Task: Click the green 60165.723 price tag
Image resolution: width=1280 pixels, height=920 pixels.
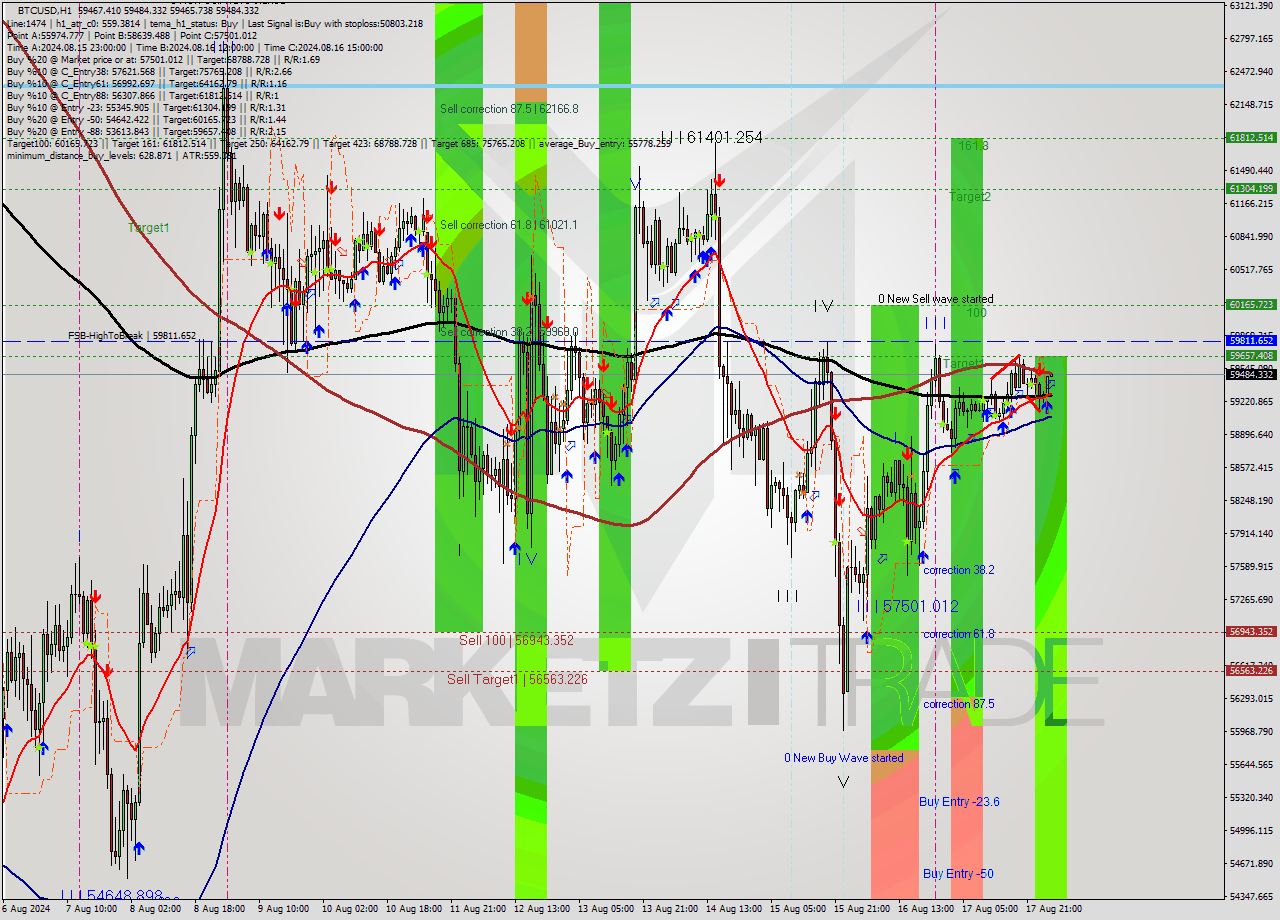Action: coord(1251,304)
